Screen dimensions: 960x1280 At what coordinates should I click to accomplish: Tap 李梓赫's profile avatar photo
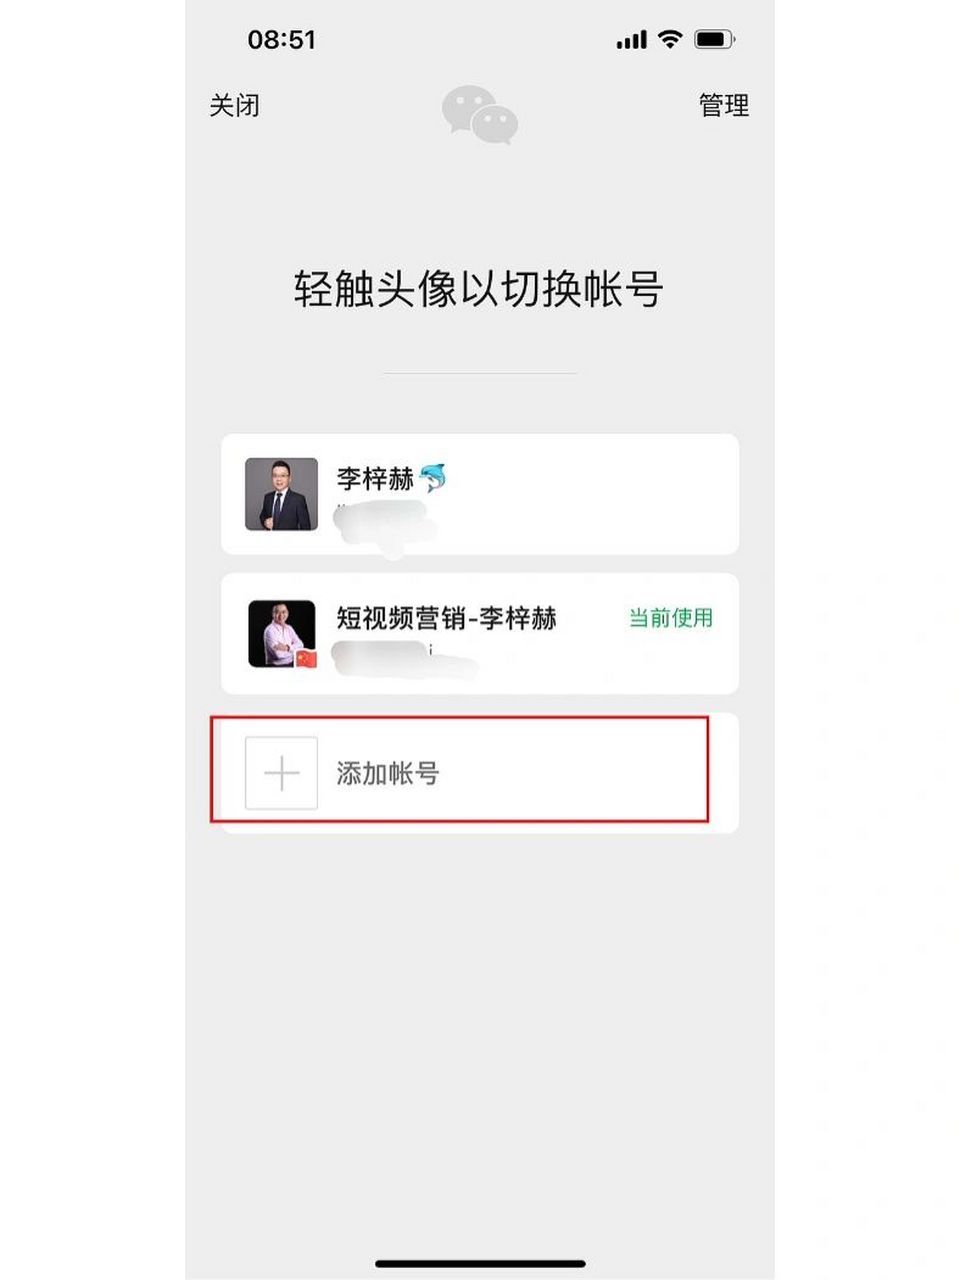coord(281,495)
